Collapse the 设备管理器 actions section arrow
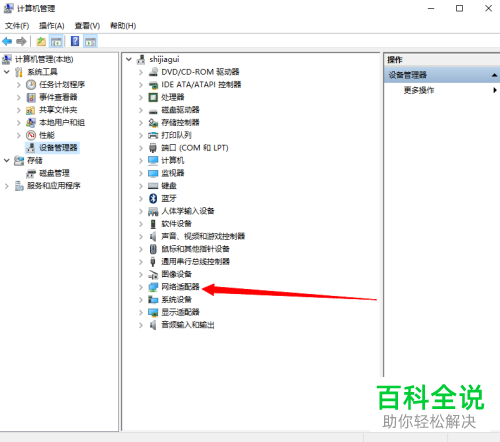This screenshot has height=442, width=500. 495,75
